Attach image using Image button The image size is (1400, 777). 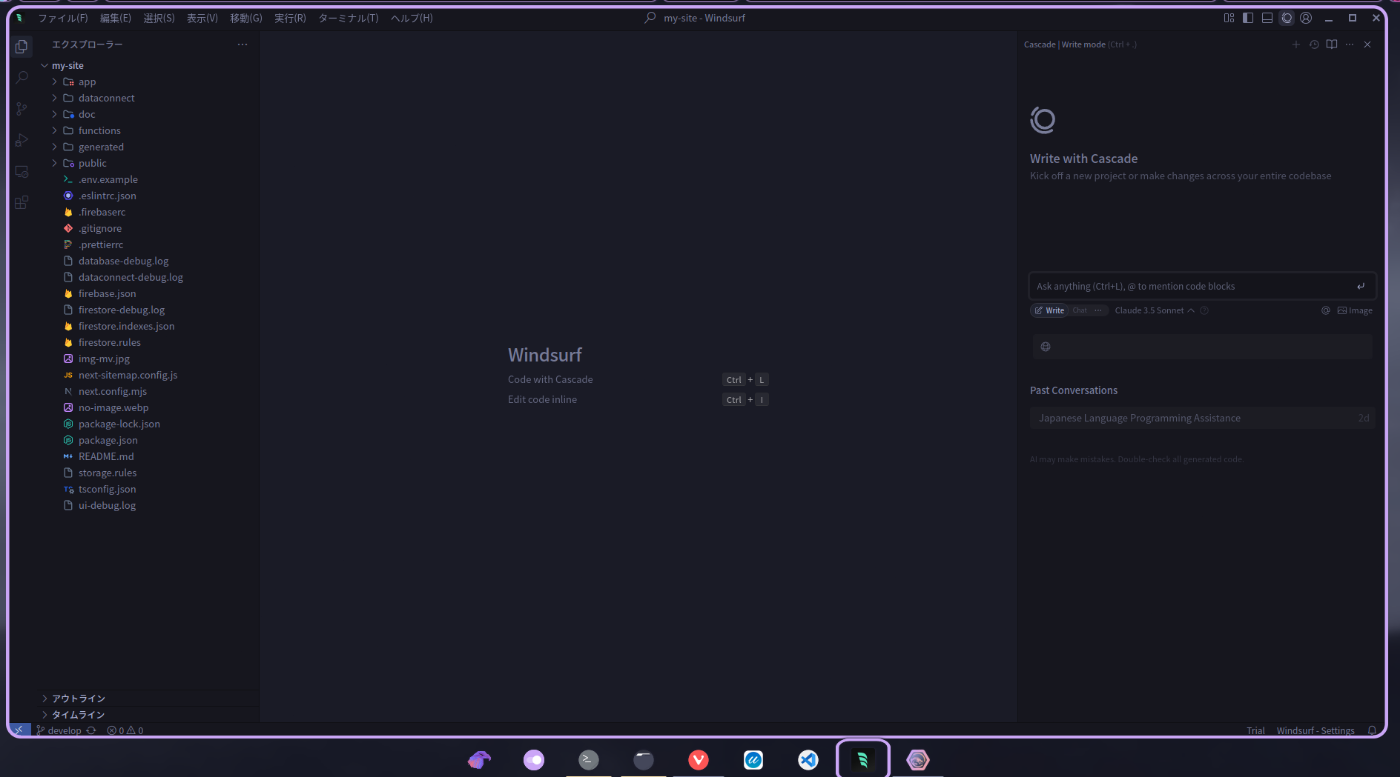(x=1355, y=311)
